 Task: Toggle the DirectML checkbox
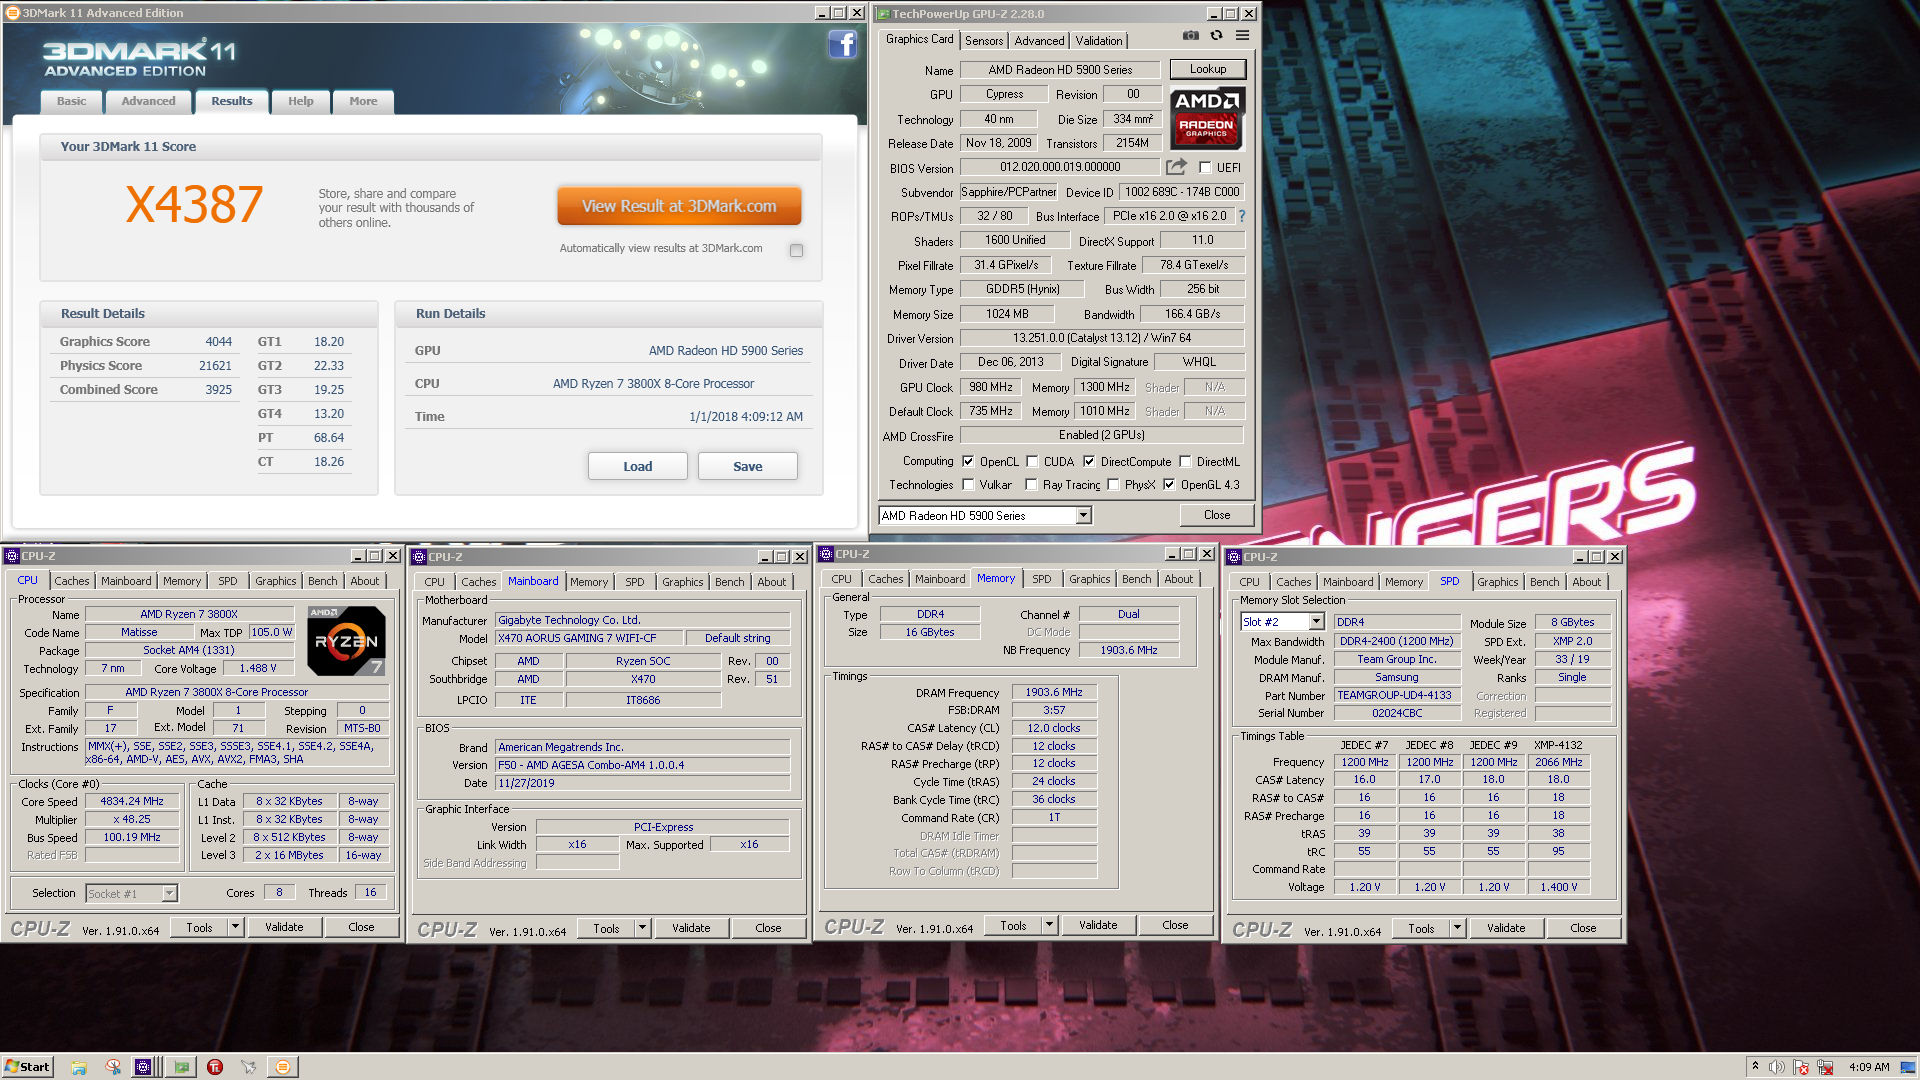click(x=1185, y=462)
